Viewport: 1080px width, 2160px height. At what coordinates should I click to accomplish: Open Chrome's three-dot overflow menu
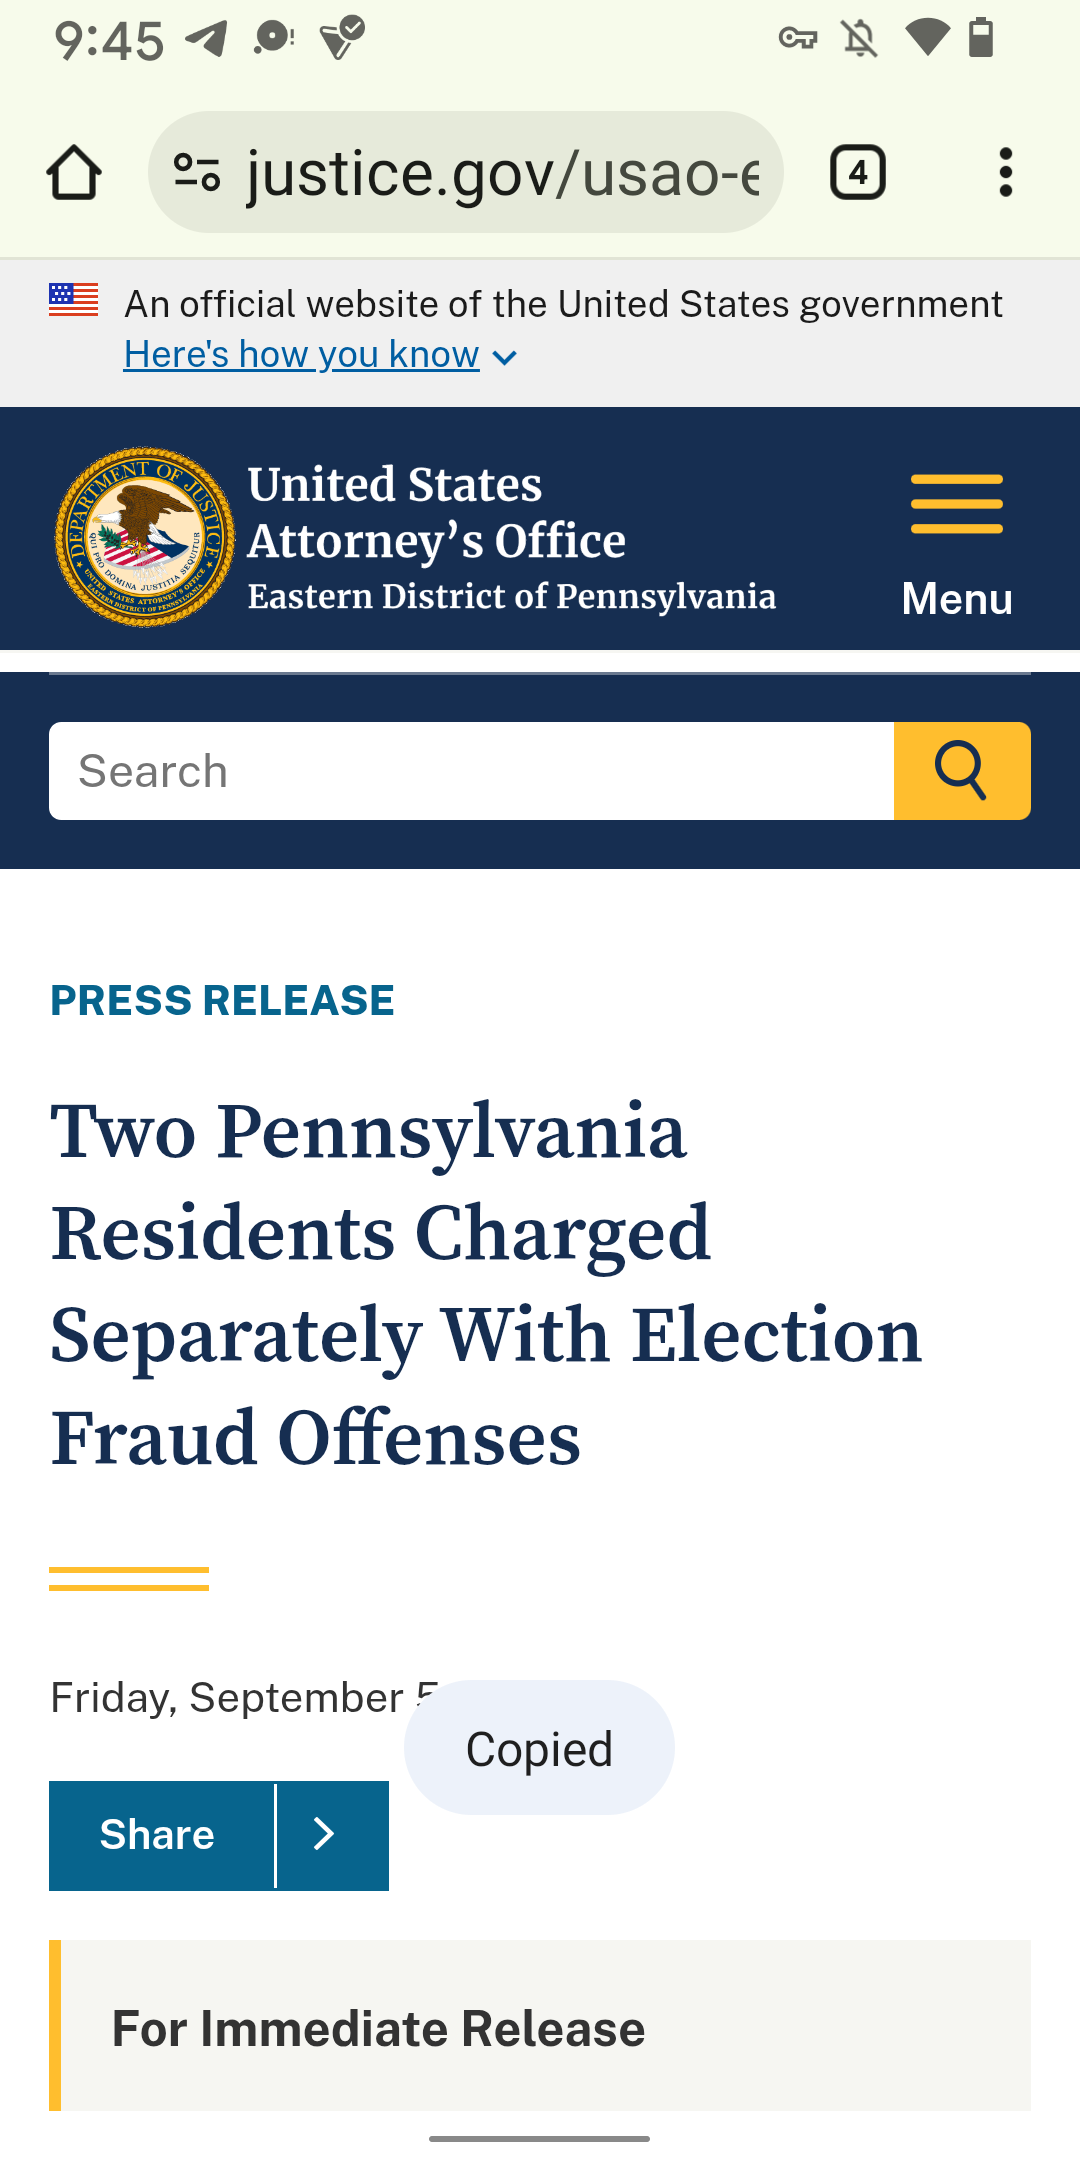click(x=1005, y=173)
